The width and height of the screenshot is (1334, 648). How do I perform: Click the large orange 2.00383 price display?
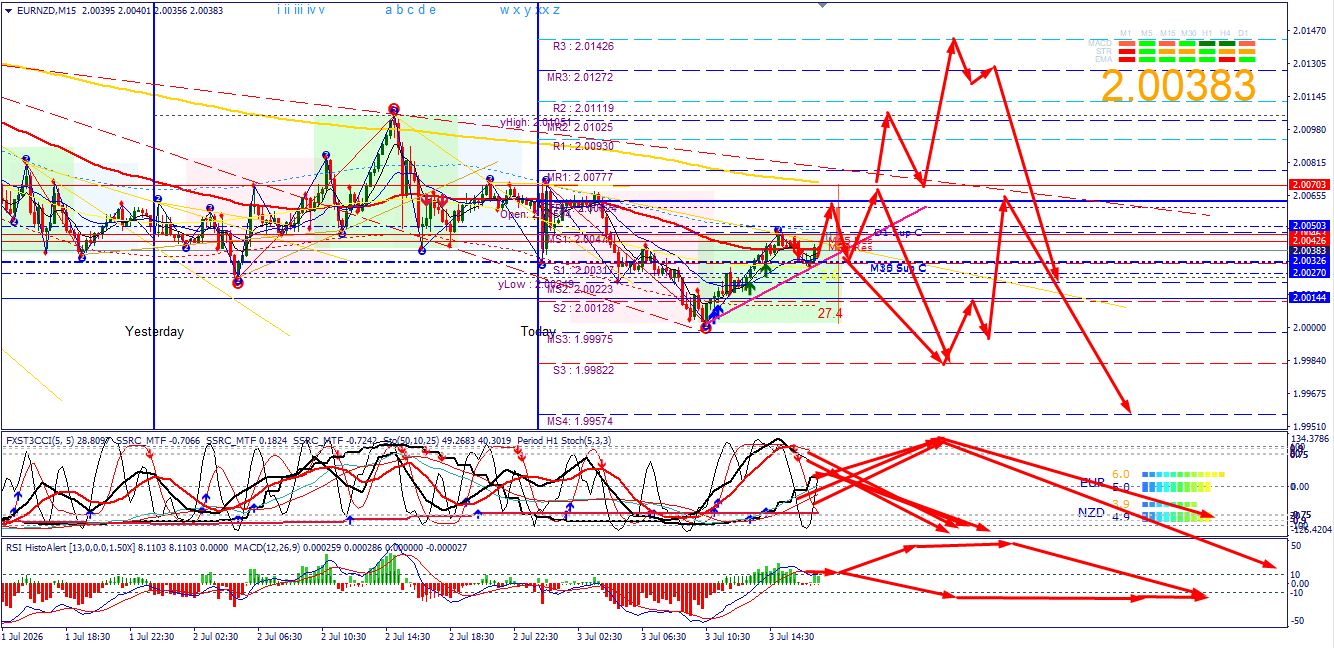tap(1178, 86)
